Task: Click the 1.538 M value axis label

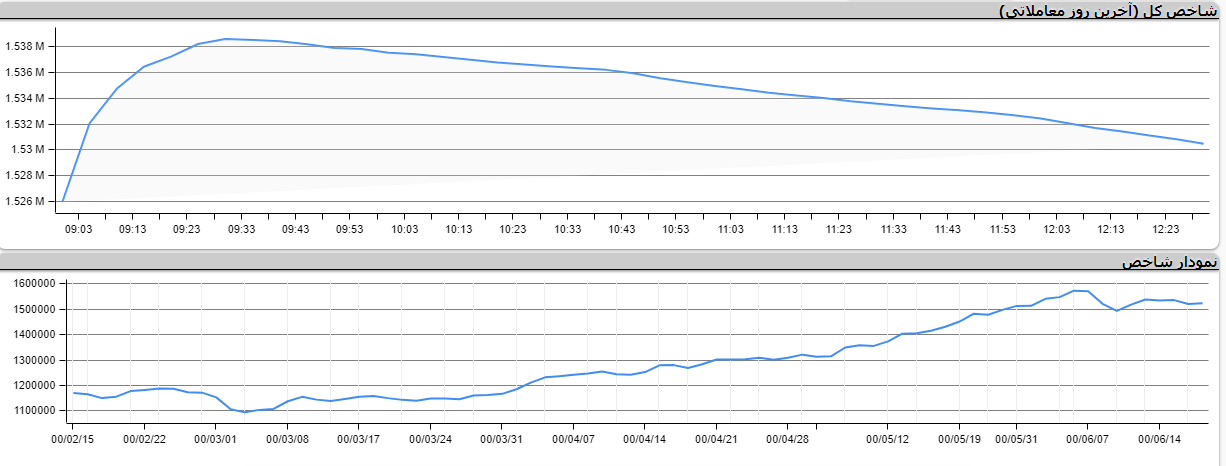Action: 26,47
